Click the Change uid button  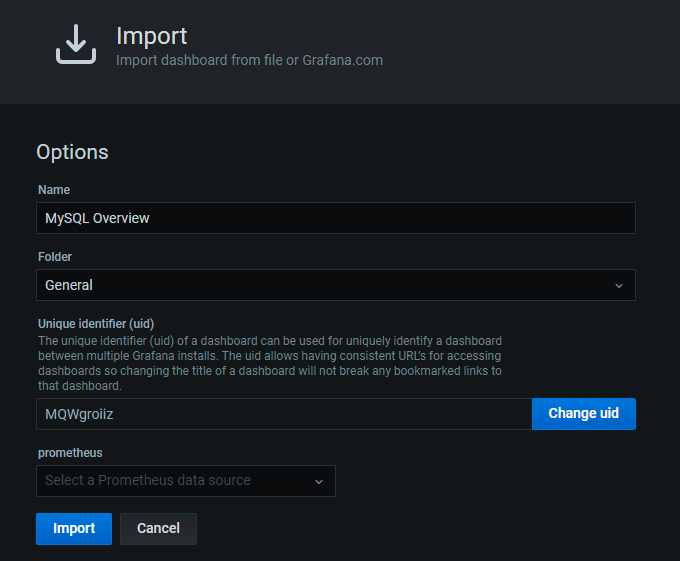click(x=584, y=414)
